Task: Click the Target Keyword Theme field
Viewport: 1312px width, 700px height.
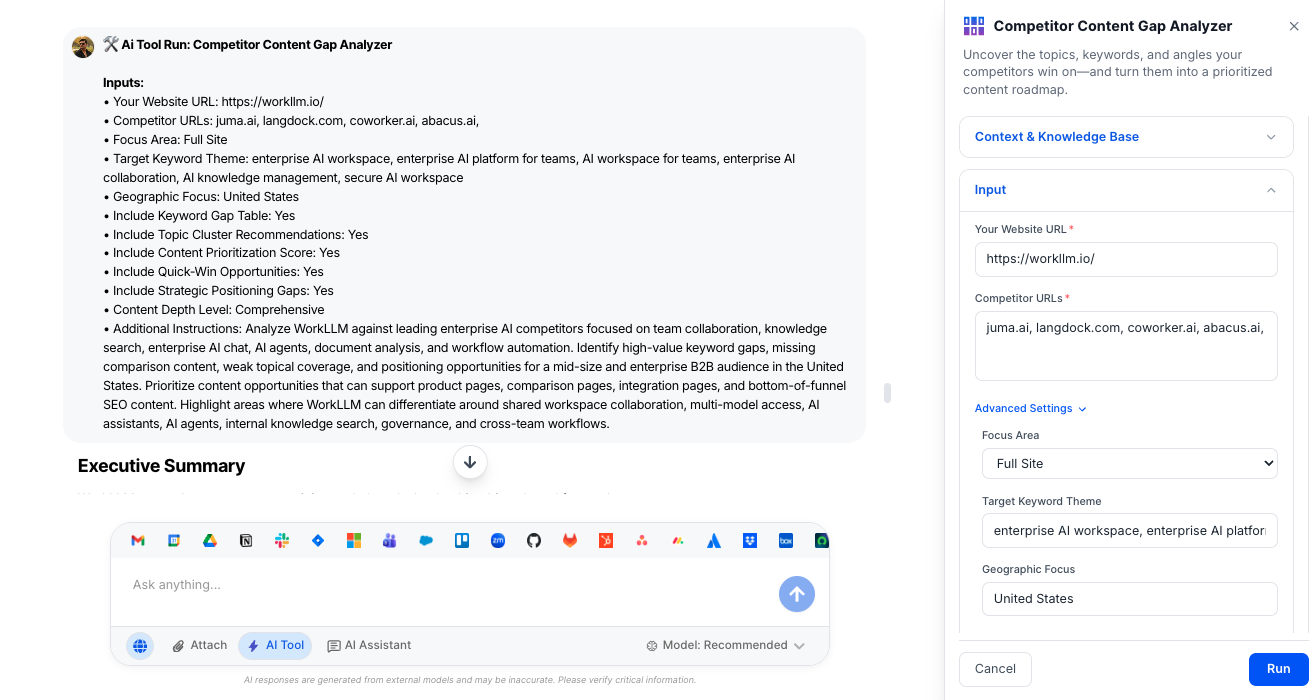Action: pos(1130,531)
